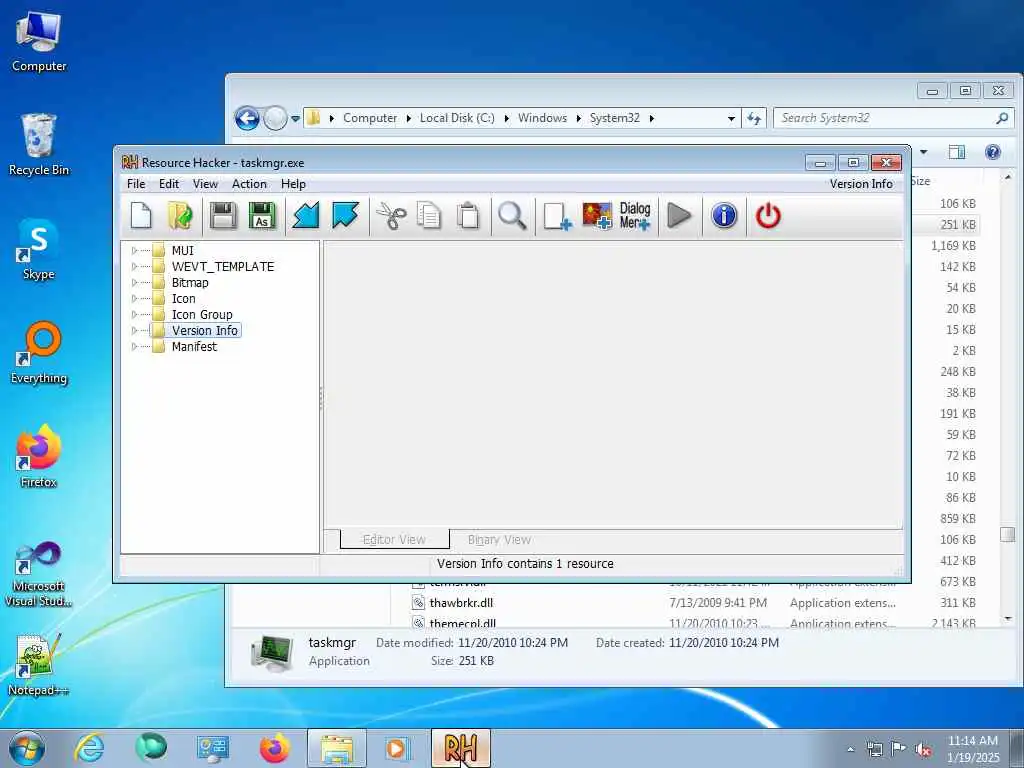
Task: Select the Notepad++ desktop shortcut
Action: pos(38,665)
